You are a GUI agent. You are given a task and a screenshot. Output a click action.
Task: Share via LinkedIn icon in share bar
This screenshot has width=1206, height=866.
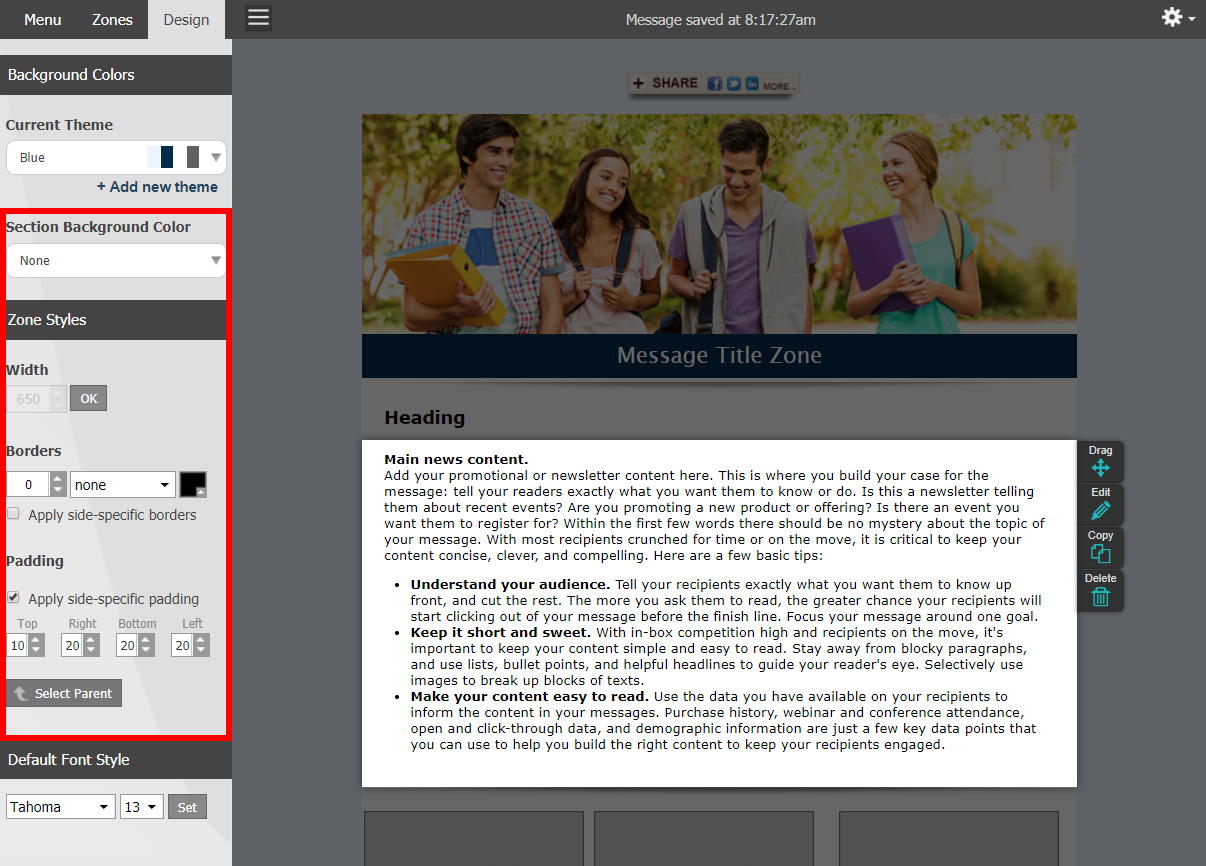[x=751, y=84]
